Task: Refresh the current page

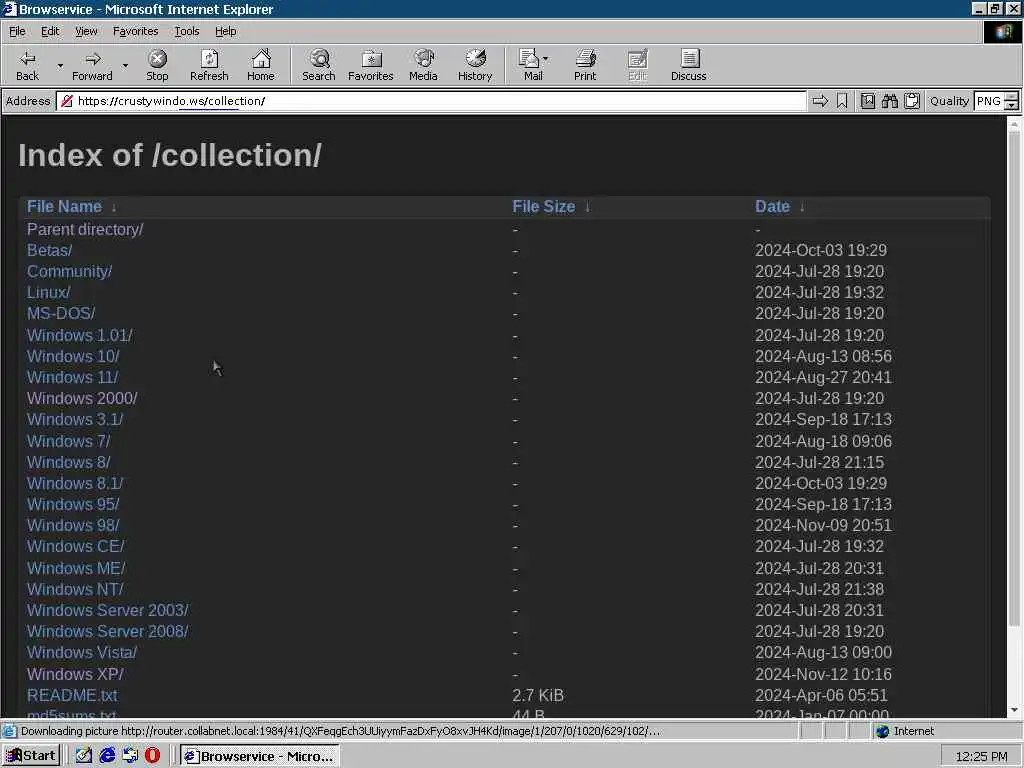Action: tap(209, 65)
